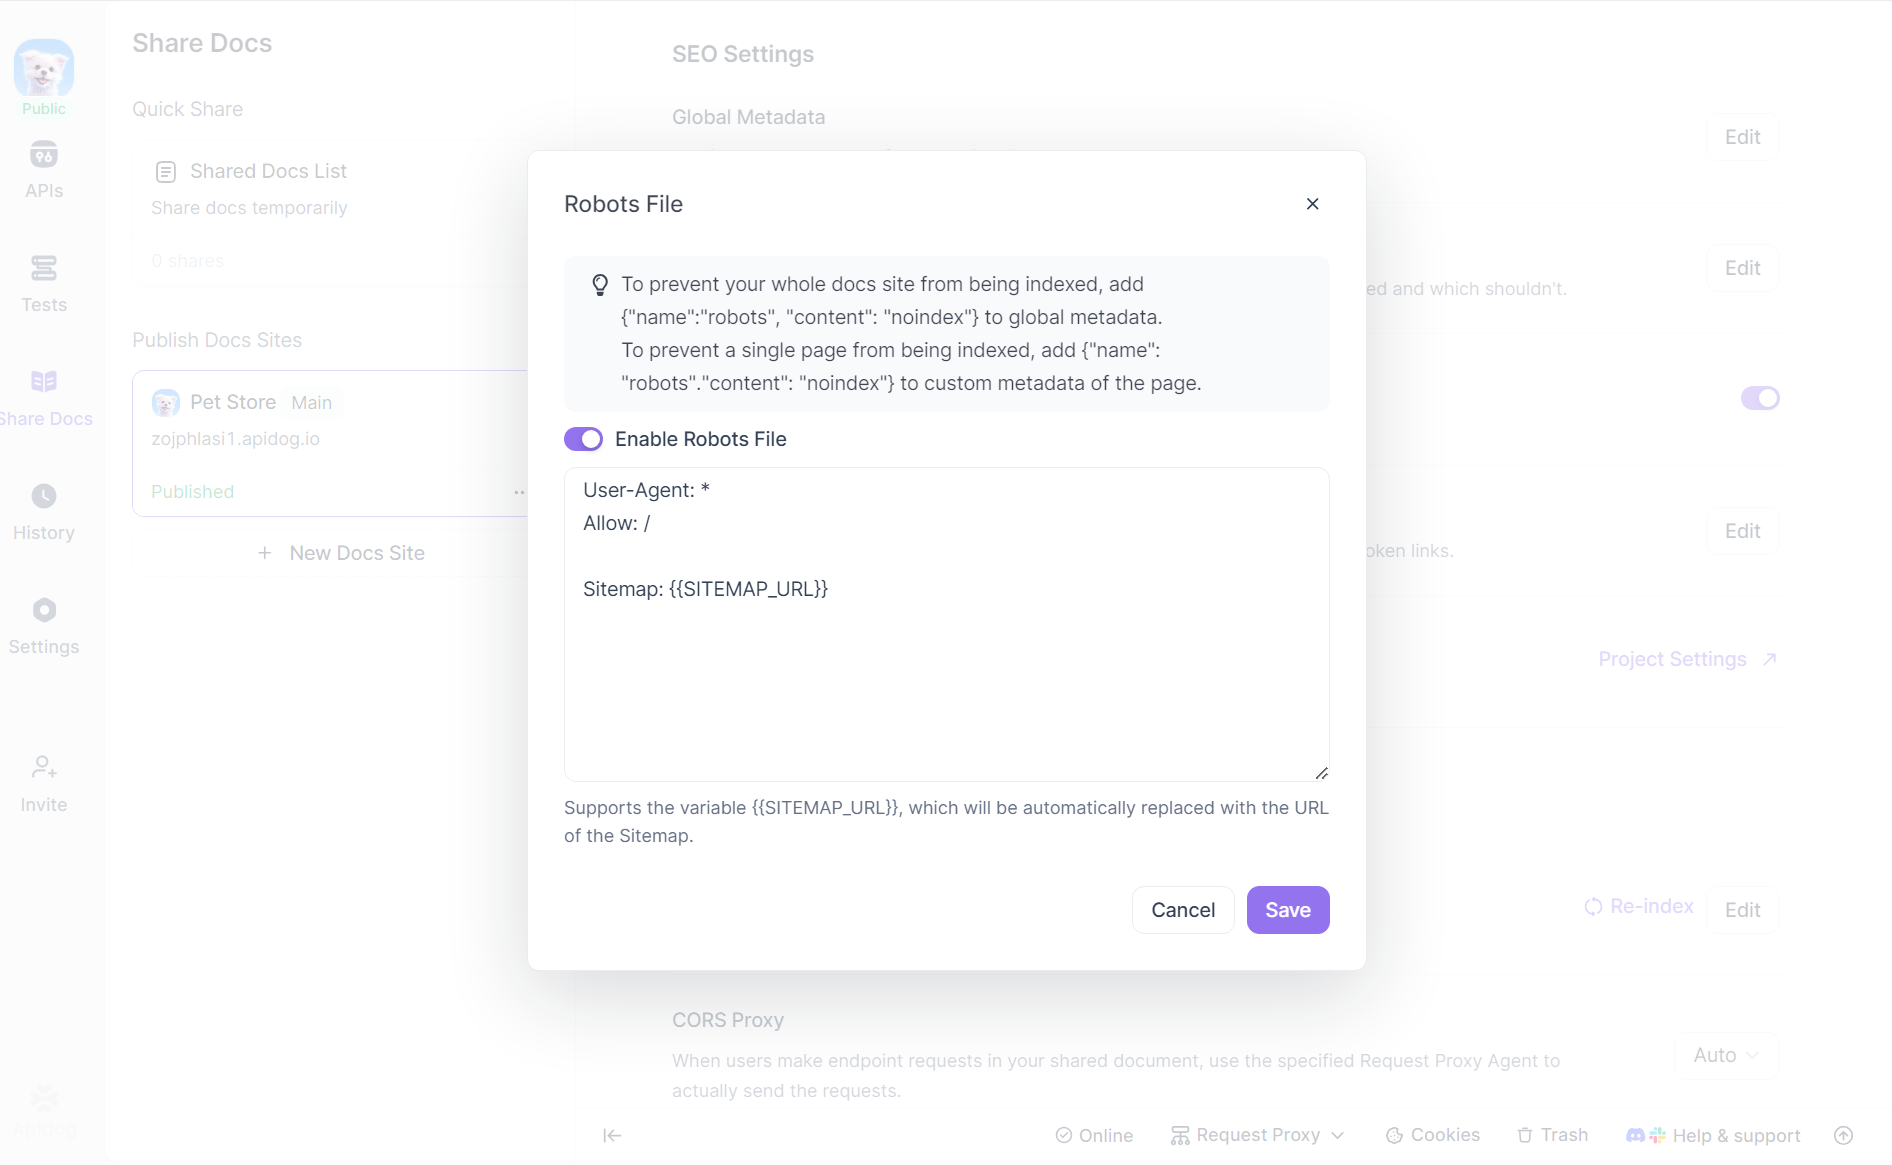1892x1165 pixels.
Task: Click inside the robots file text area
Action: 946,680
